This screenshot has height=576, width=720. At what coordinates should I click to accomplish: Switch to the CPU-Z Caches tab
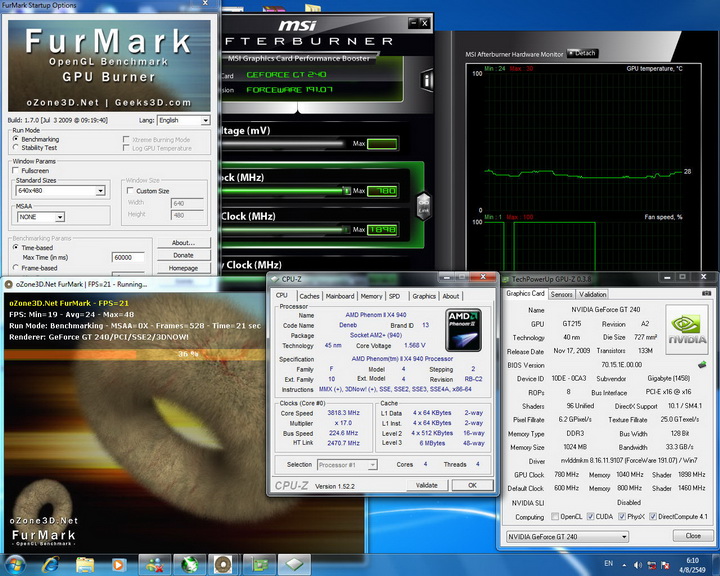pos(309,296)
